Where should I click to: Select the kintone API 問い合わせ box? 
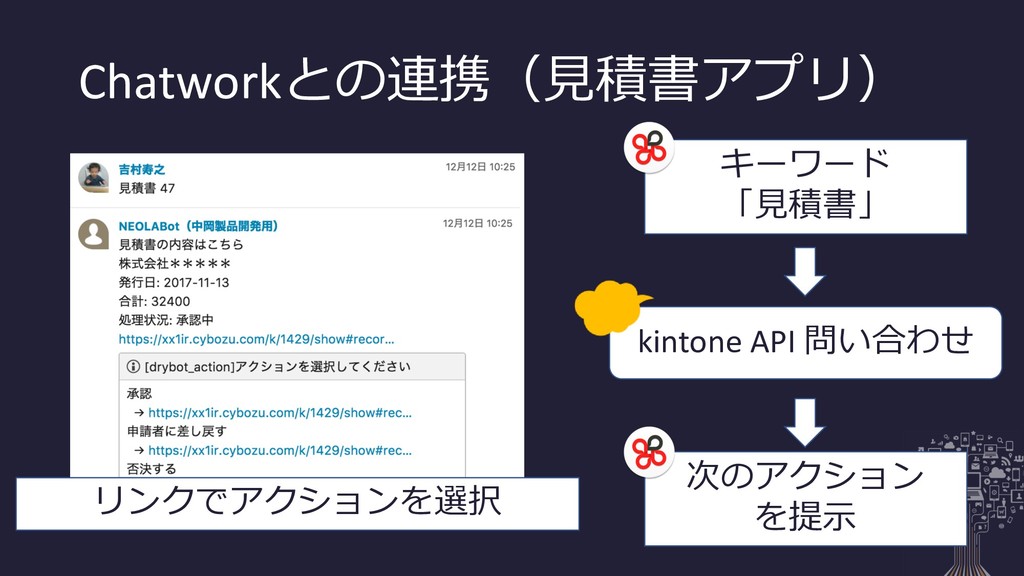click(805, 342)
